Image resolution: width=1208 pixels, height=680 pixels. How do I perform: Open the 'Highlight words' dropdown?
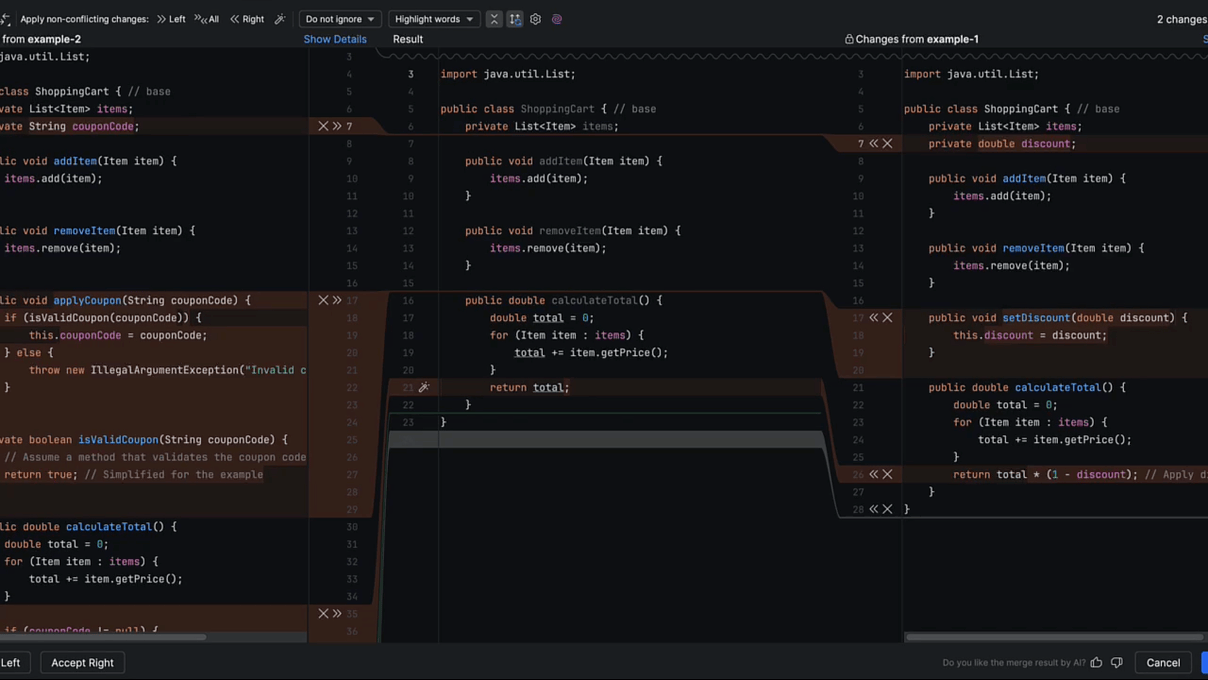434,19
